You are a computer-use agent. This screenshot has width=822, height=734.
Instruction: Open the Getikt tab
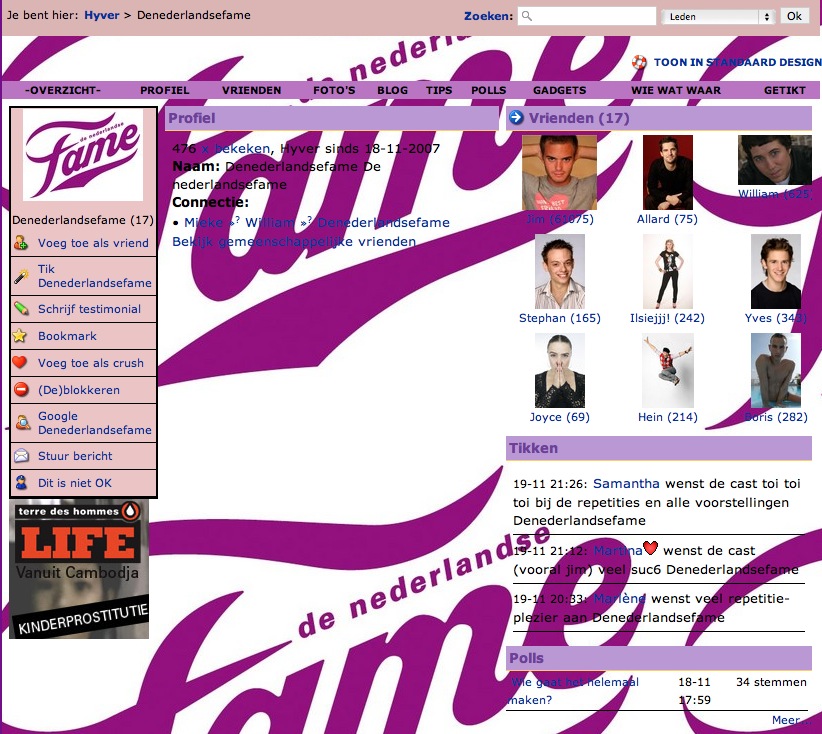[785, 90]
